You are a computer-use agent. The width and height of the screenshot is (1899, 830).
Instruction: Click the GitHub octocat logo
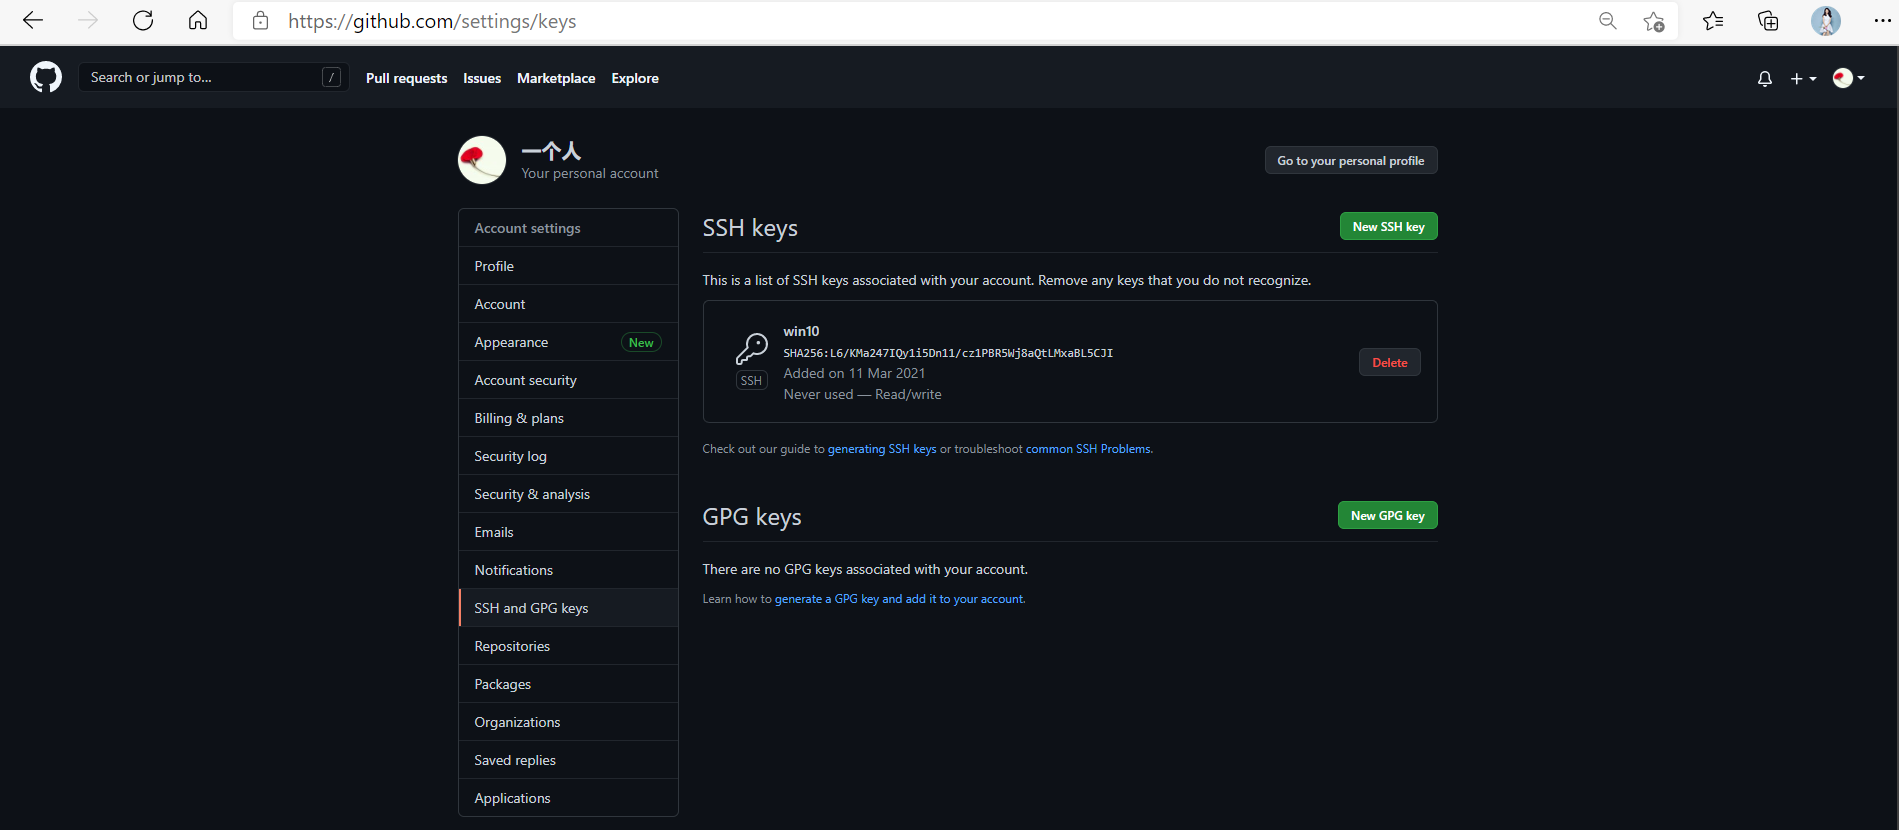(46, 77)
